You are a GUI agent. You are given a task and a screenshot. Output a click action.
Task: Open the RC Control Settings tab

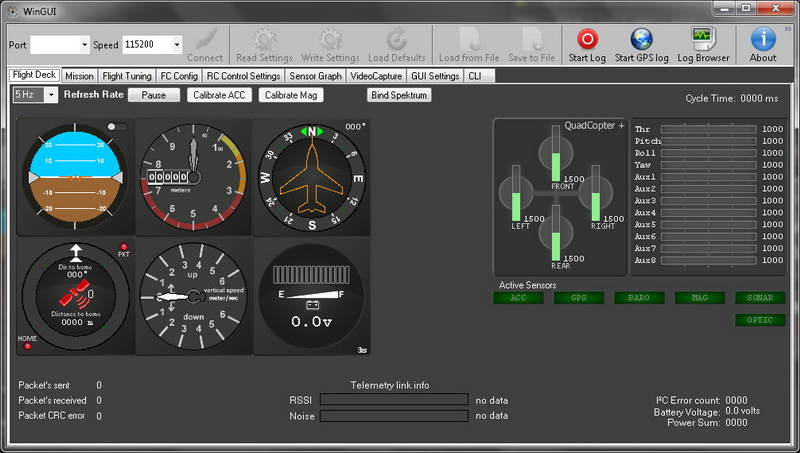(x=243, y=76)
